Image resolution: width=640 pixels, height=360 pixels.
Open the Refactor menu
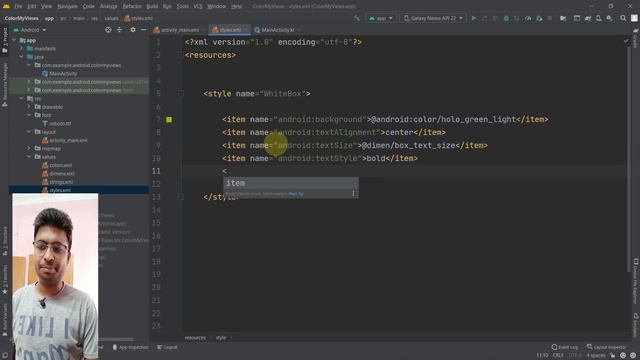tap(132, 7)
